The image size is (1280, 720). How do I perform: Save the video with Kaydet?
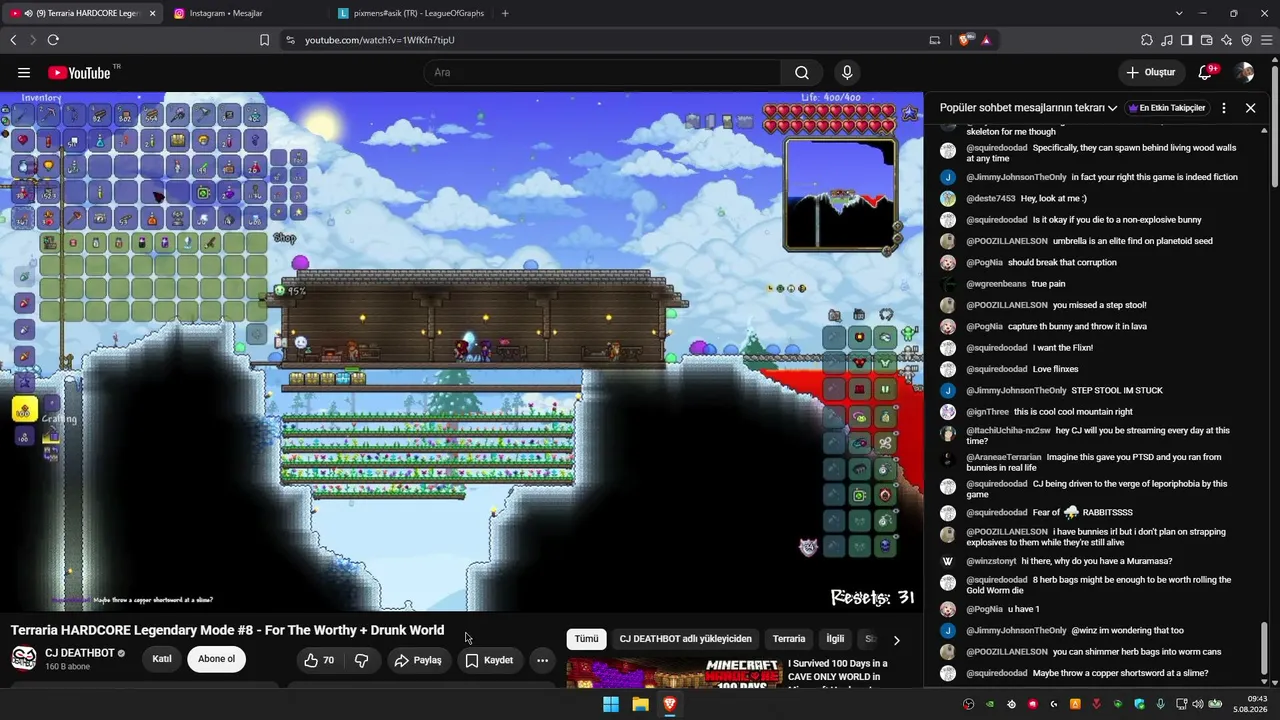tap(489, 660)
